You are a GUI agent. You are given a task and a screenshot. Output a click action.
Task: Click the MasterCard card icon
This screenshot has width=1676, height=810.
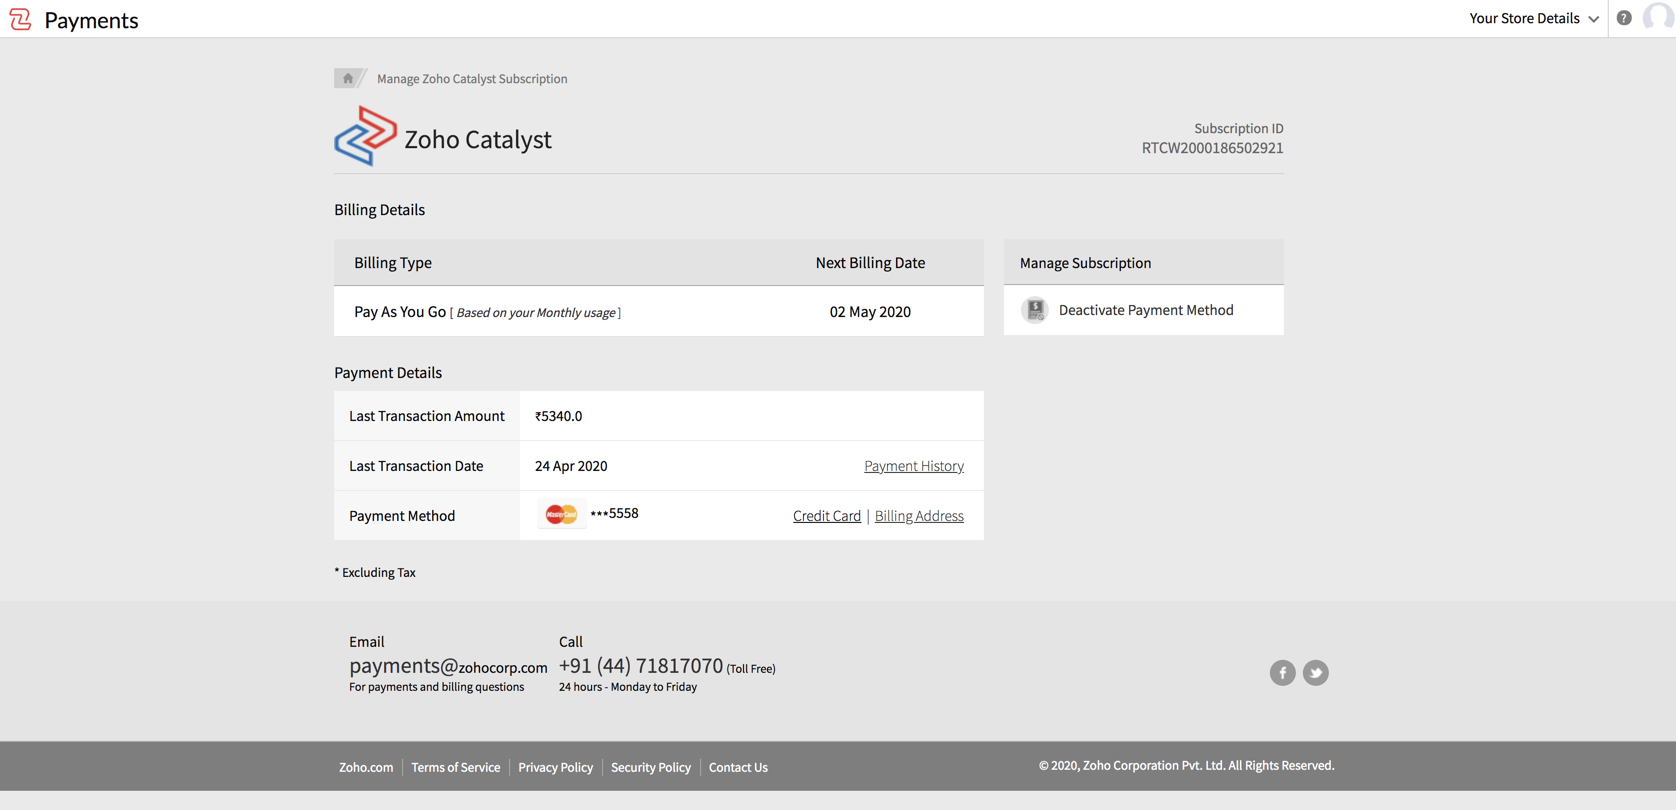pos(561,514)
